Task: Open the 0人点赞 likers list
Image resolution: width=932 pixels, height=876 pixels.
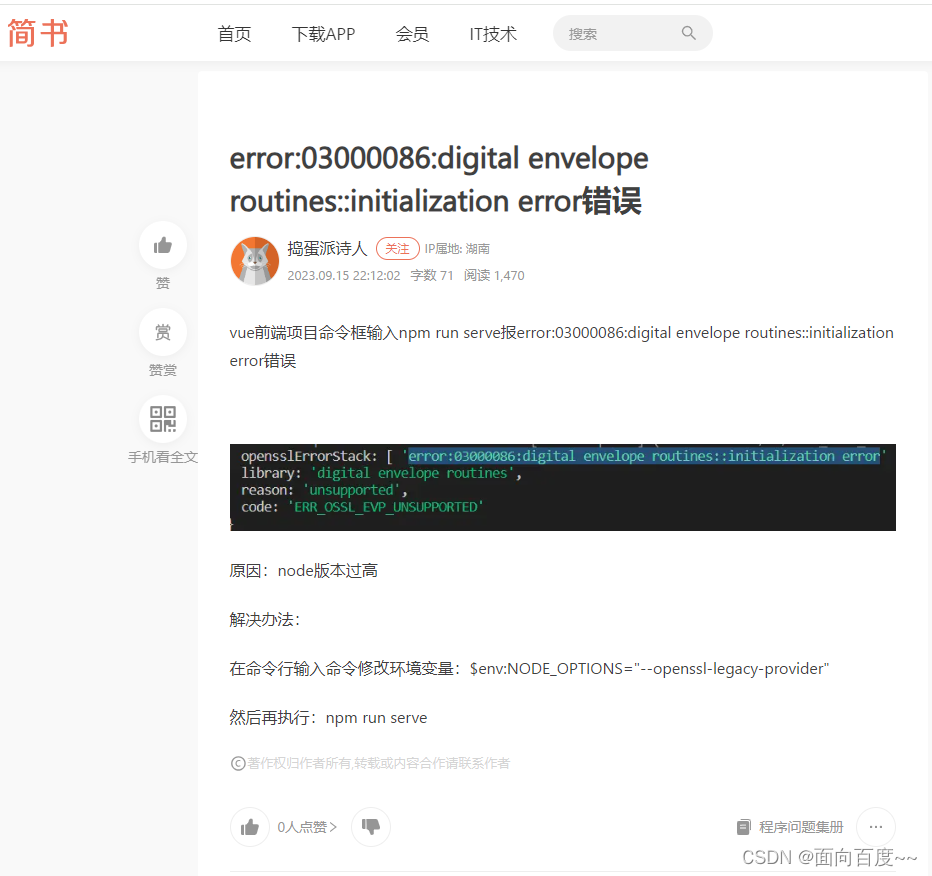Action: pos(307,827)
